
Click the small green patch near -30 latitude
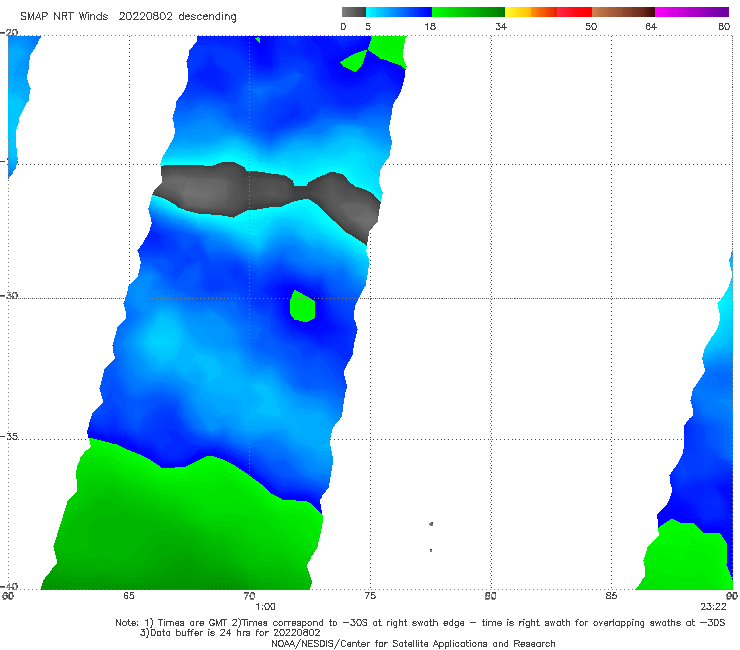[303, 306]
